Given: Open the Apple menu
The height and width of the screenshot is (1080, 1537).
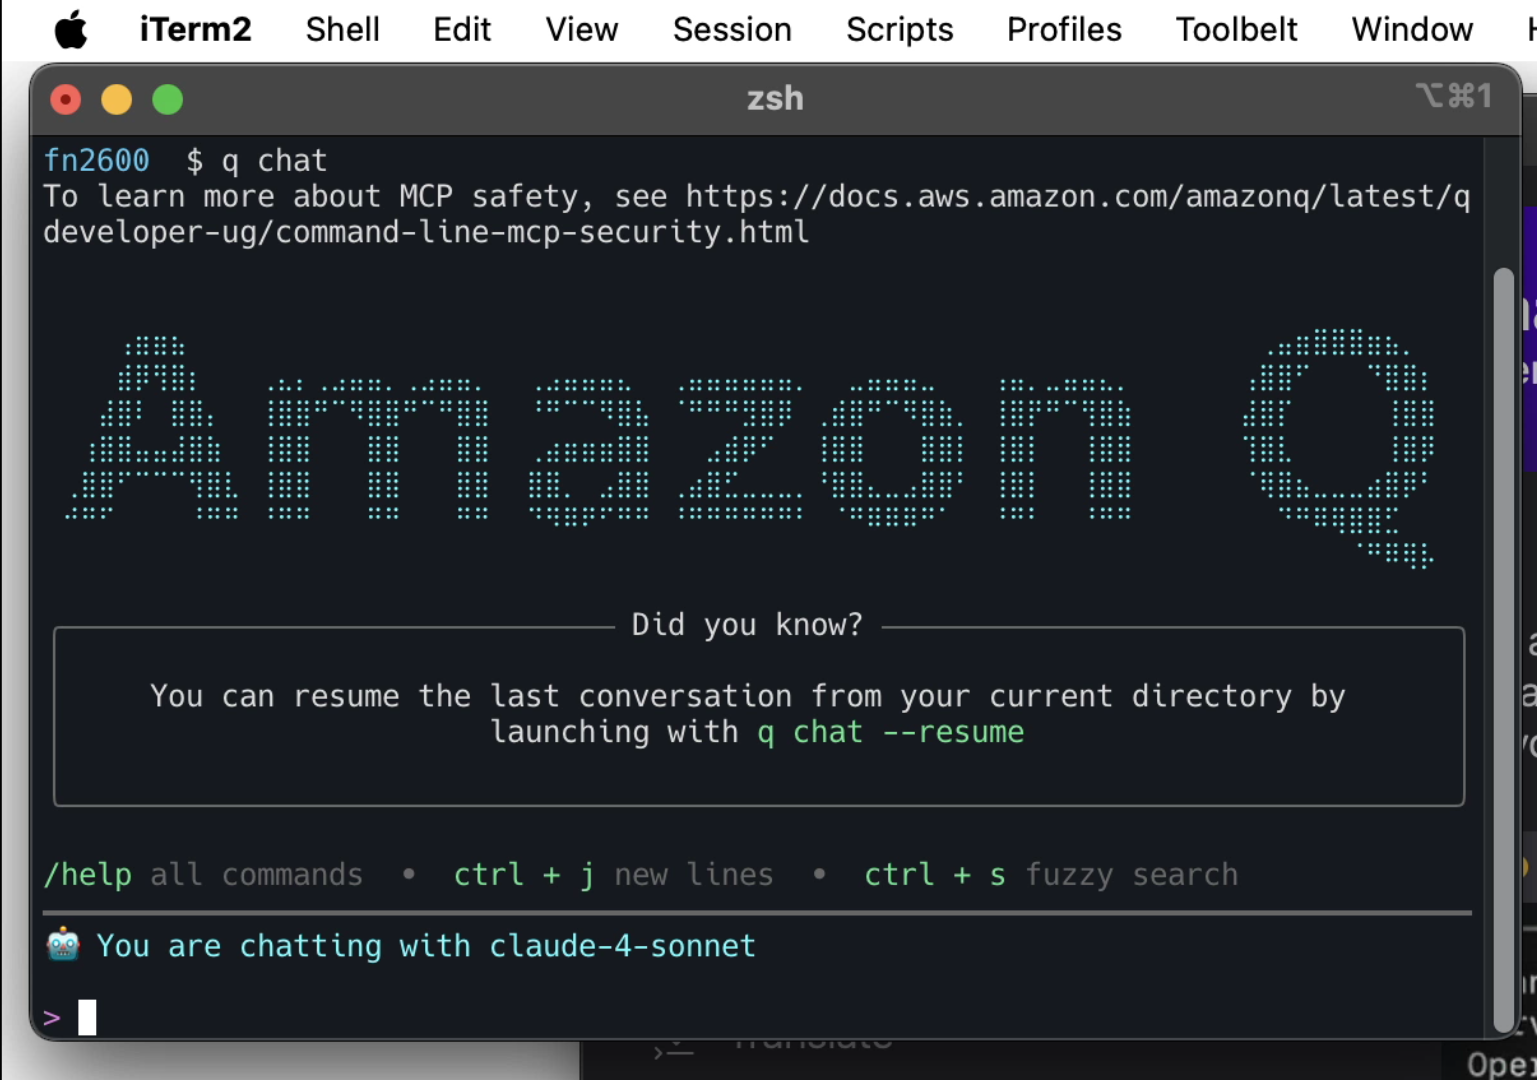Looking at the screenshot, I should coord(70,29).
